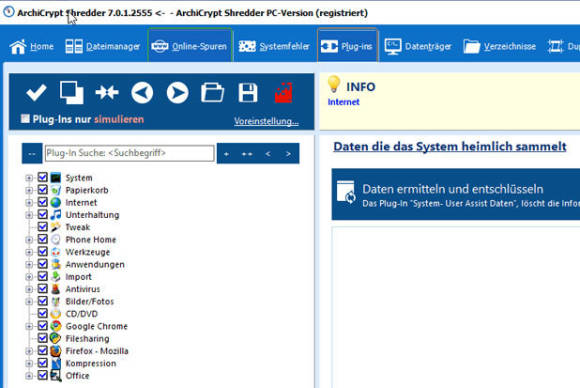580x388 pixels.
Task: Uncheck the Tweak checkbox
Action: tap(43, 227)
